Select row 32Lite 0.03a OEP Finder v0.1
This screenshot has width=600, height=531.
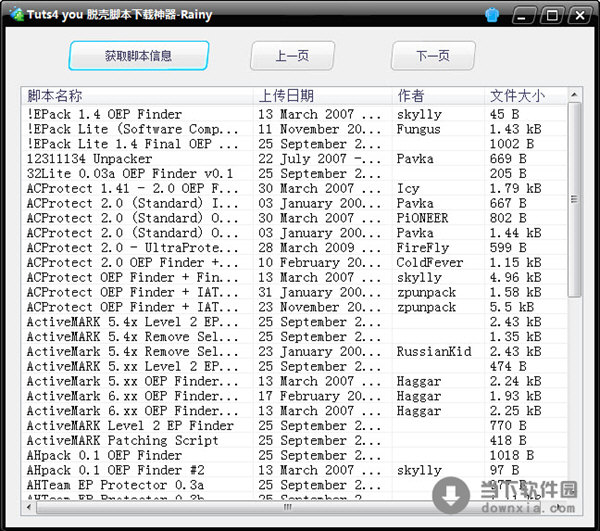(x=294, y=174)
